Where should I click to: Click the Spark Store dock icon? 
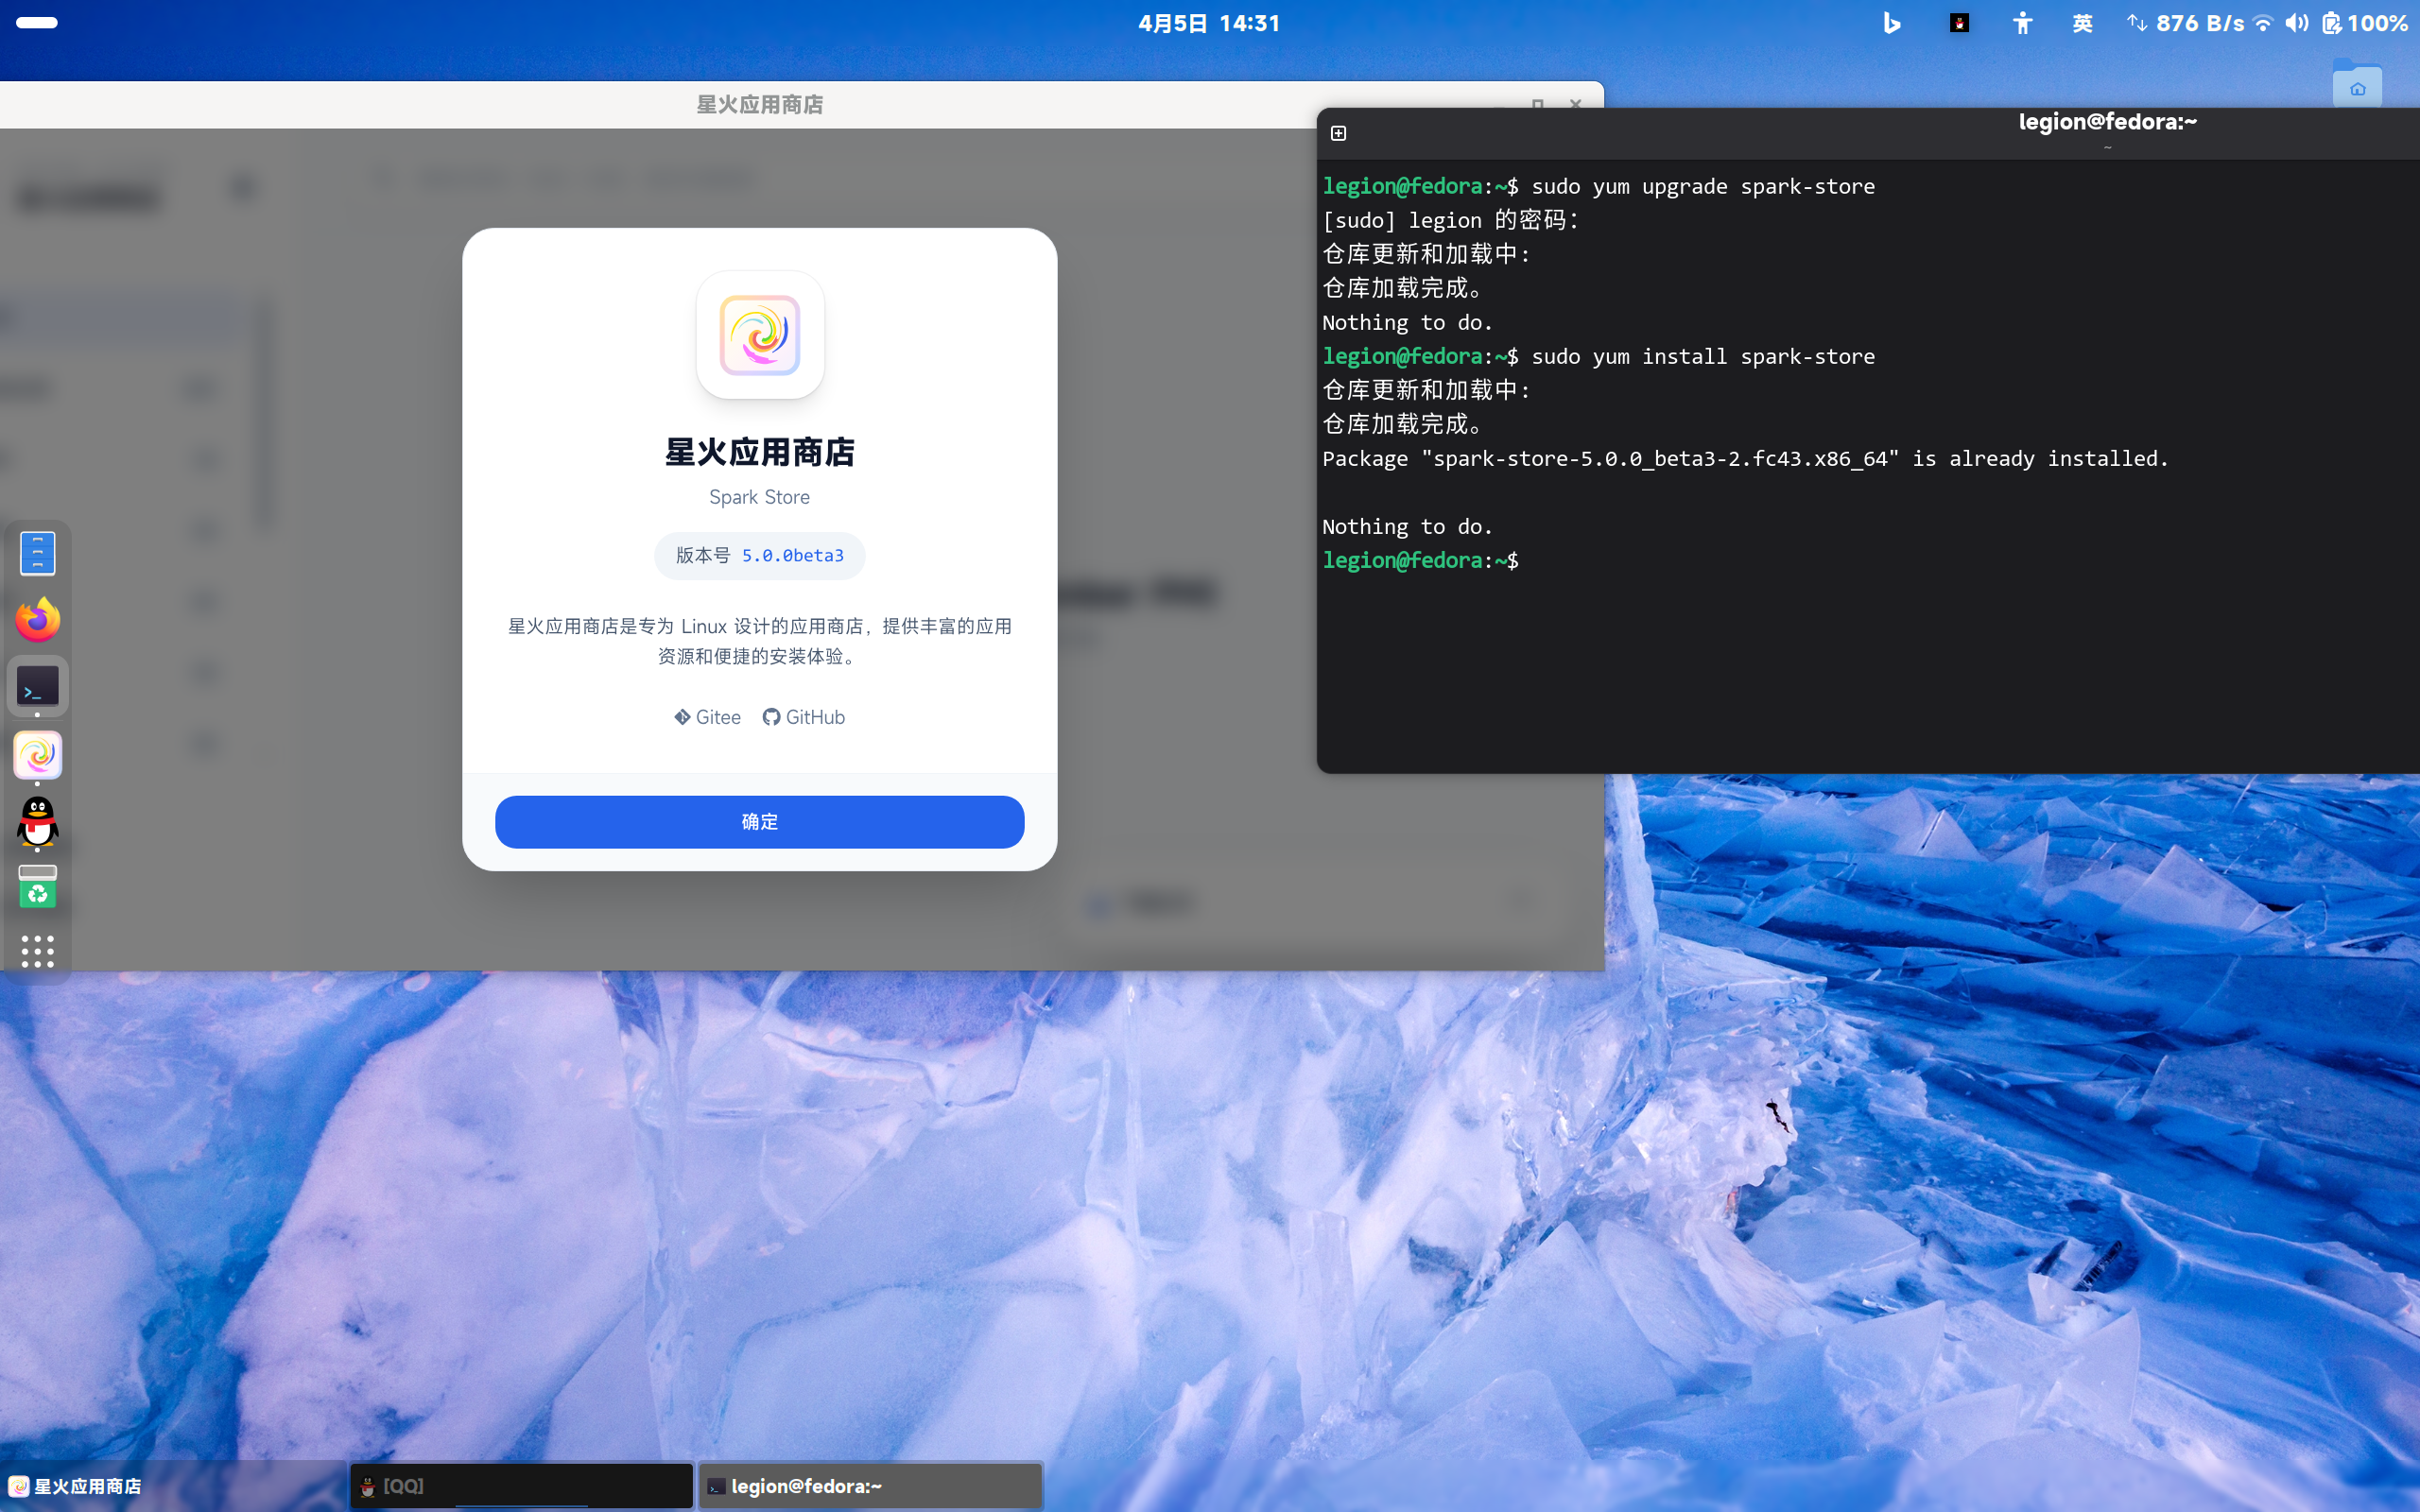point(38,755)
